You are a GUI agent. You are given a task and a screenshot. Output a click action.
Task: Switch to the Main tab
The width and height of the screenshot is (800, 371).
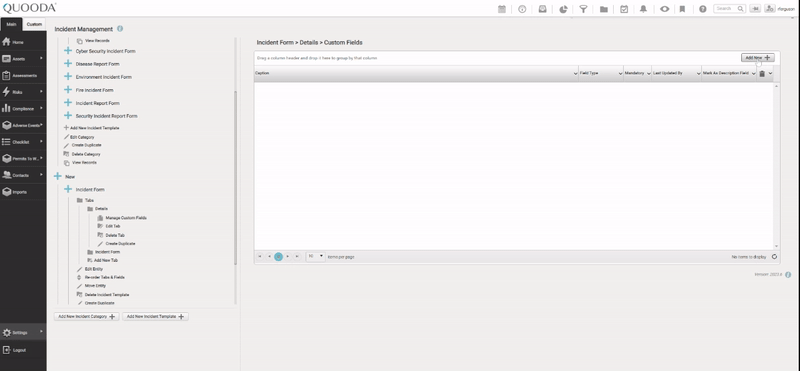click(11, 24)
